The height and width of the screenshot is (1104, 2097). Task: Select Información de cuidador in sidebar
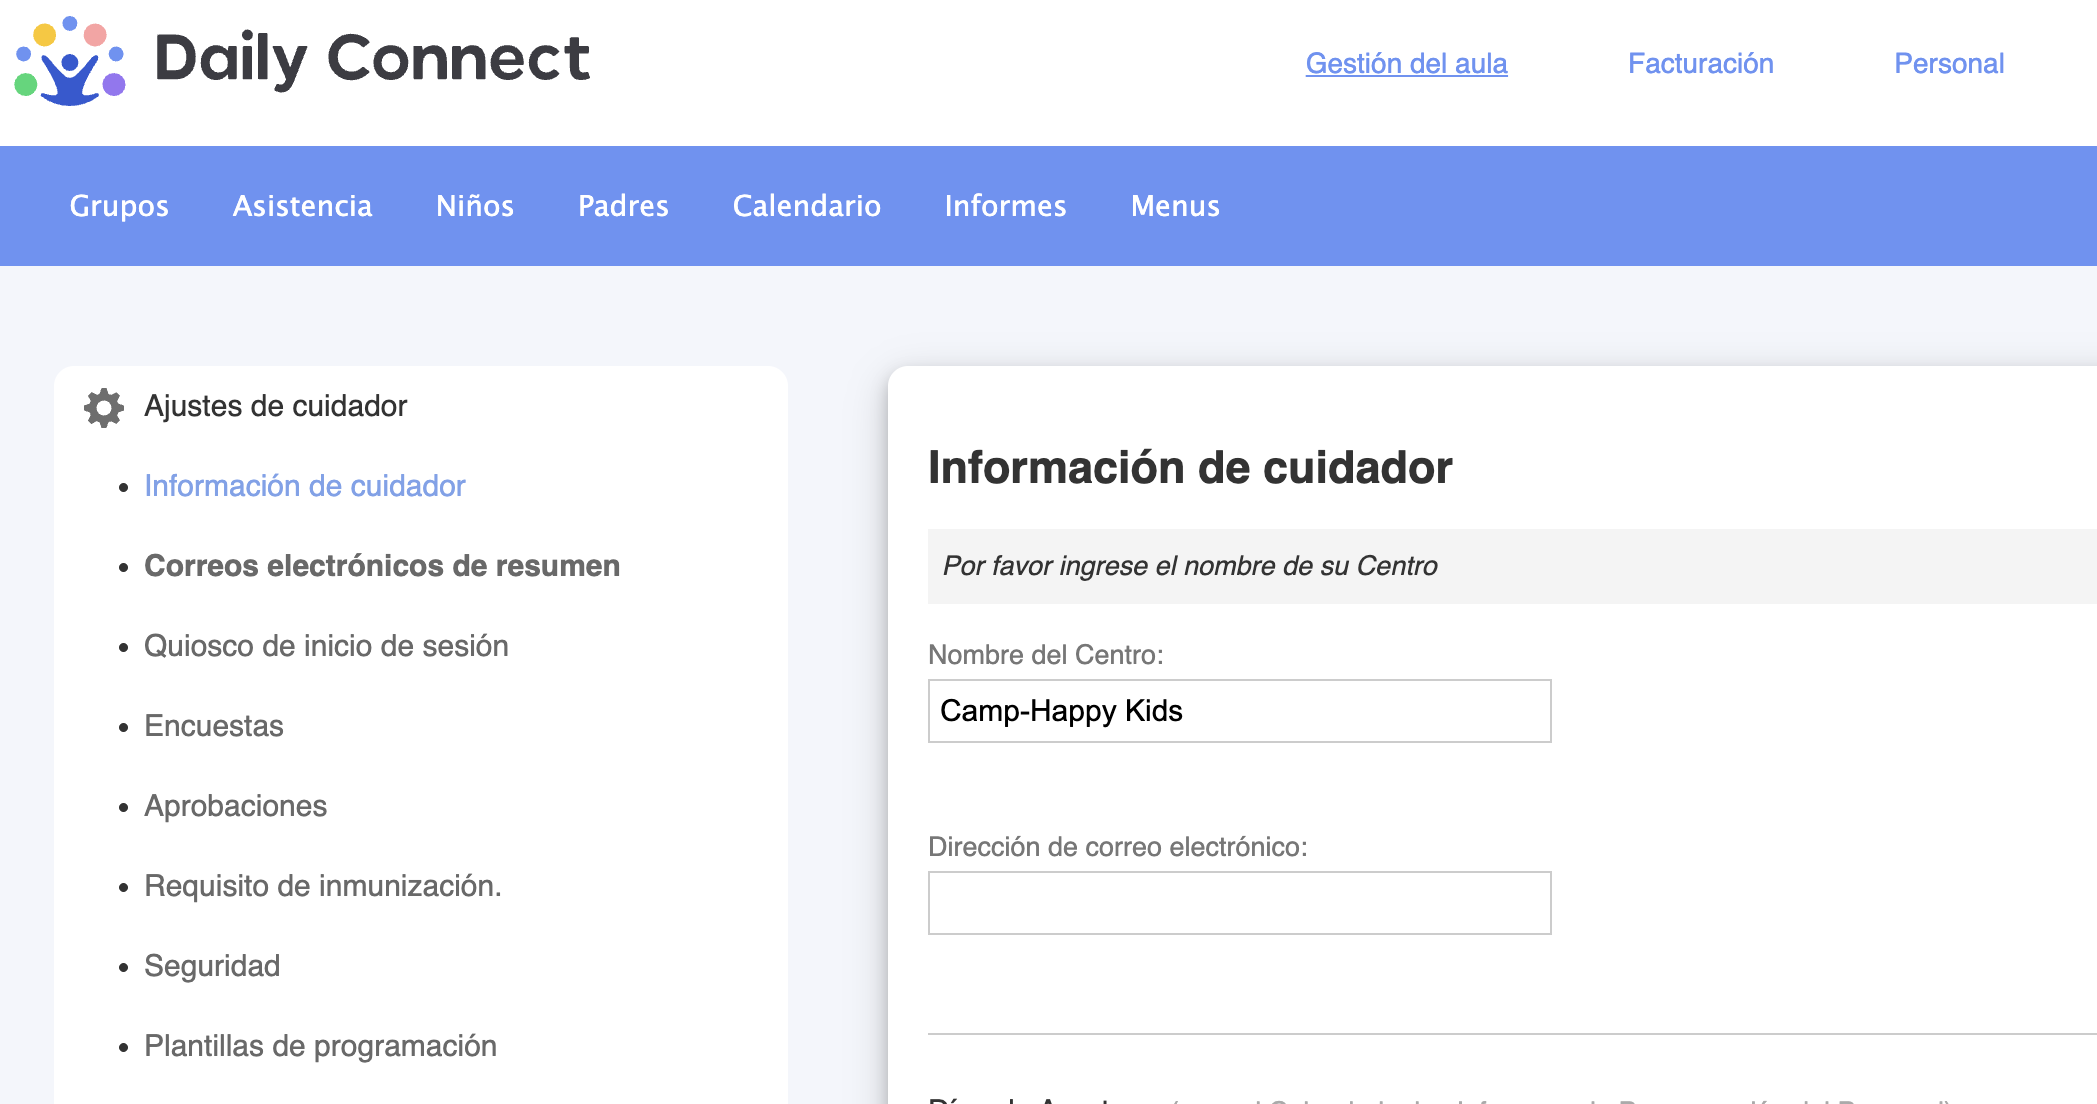[x=305, y=486]
